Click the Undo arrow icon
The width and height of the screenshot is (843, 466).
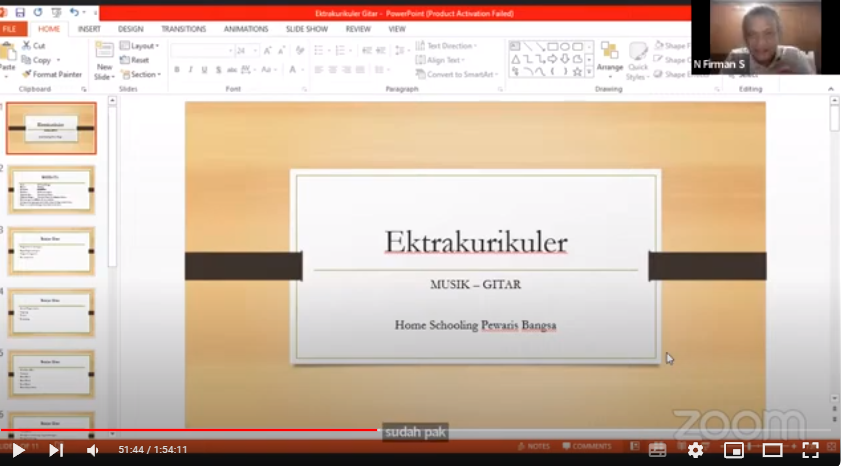pyautogui.click(x=75, y=12)
